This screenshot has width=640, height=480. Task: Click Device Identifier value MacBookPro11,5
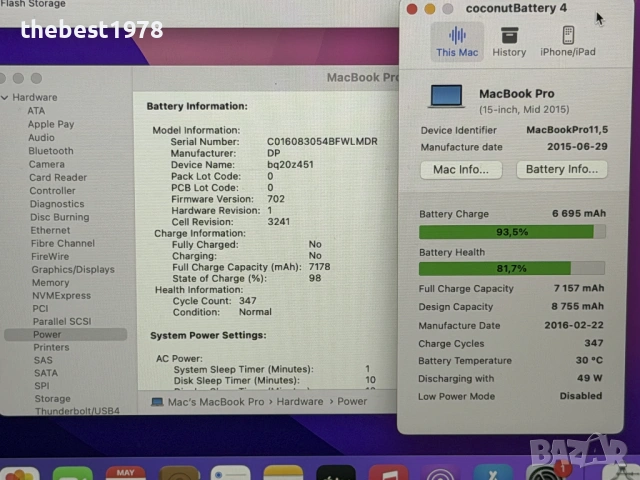pyautogui.click(x=567, y=130)
